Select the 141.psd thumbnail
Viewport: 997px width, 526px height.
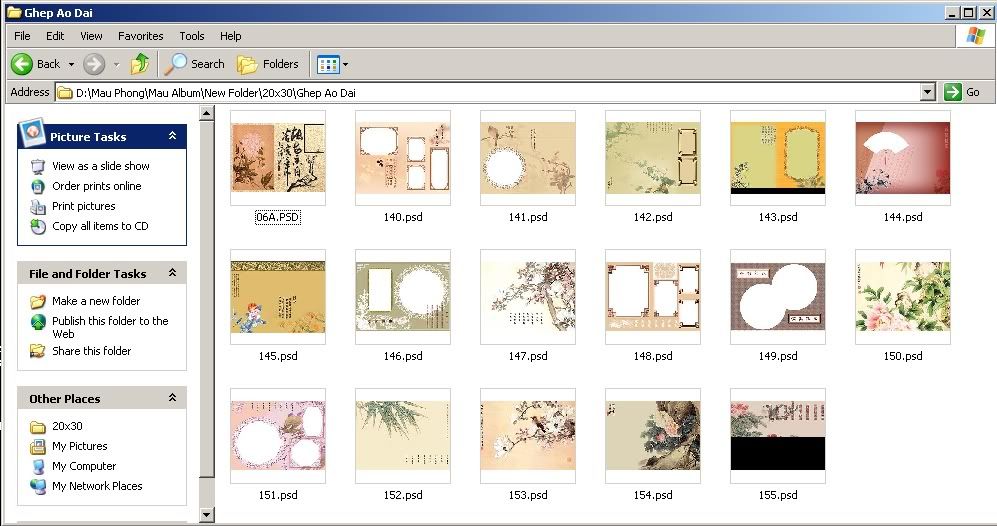[x=528, y=158]
